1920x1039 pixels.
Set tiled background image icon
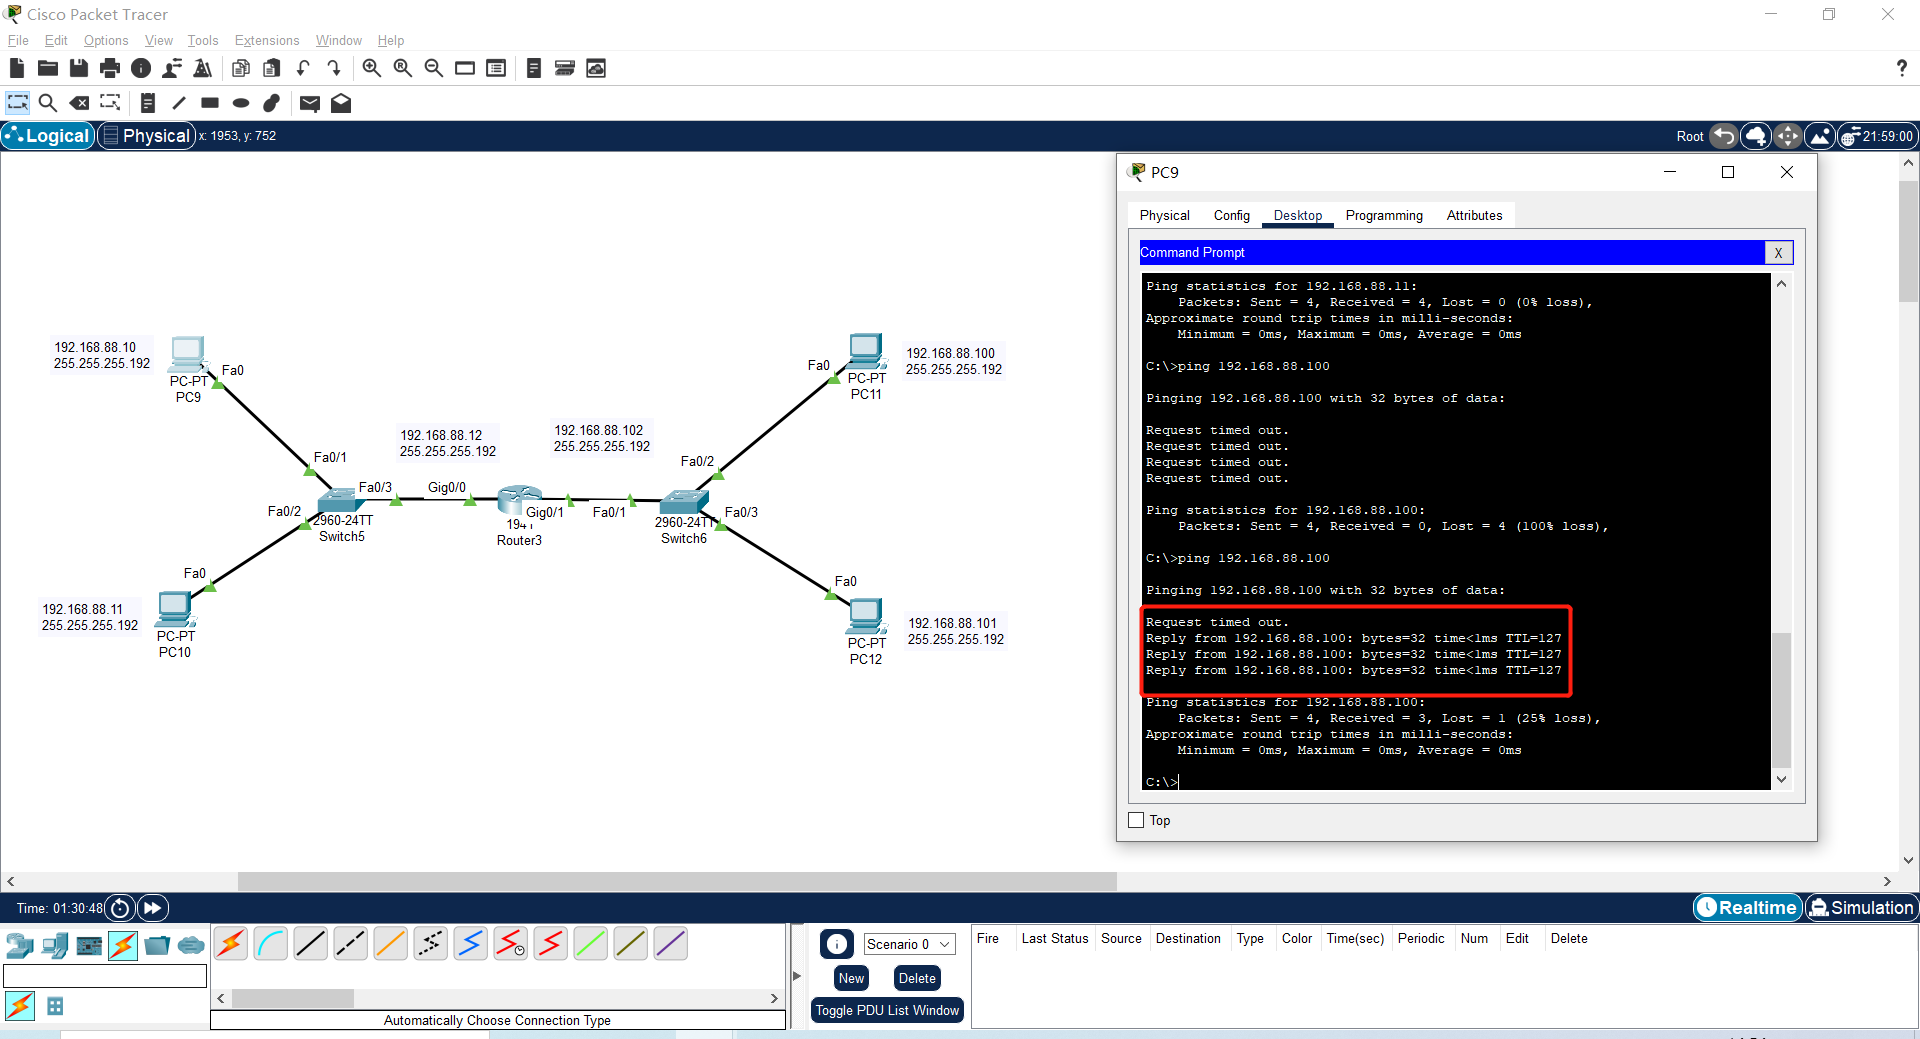pos(1820,136)
